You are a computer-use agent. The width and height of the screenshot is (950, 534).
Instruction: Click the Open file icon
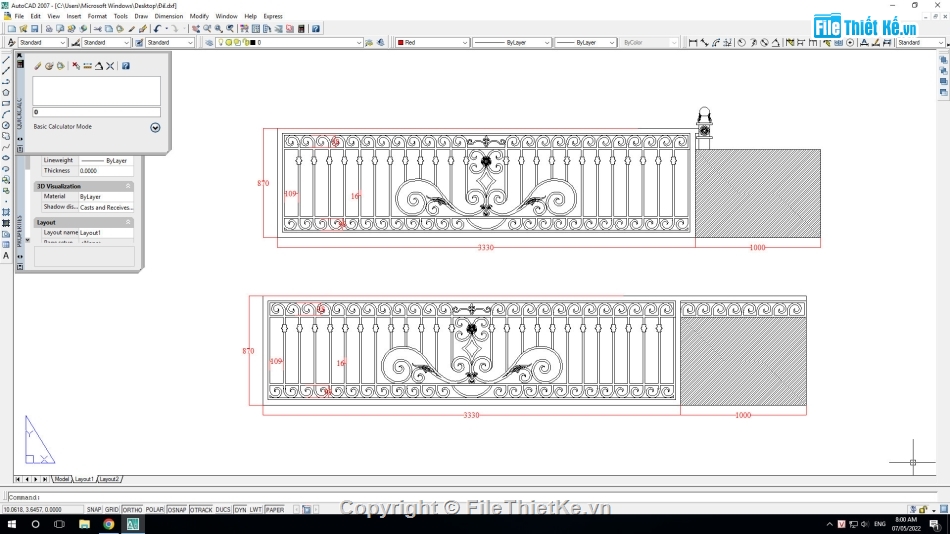click(23, 28)
